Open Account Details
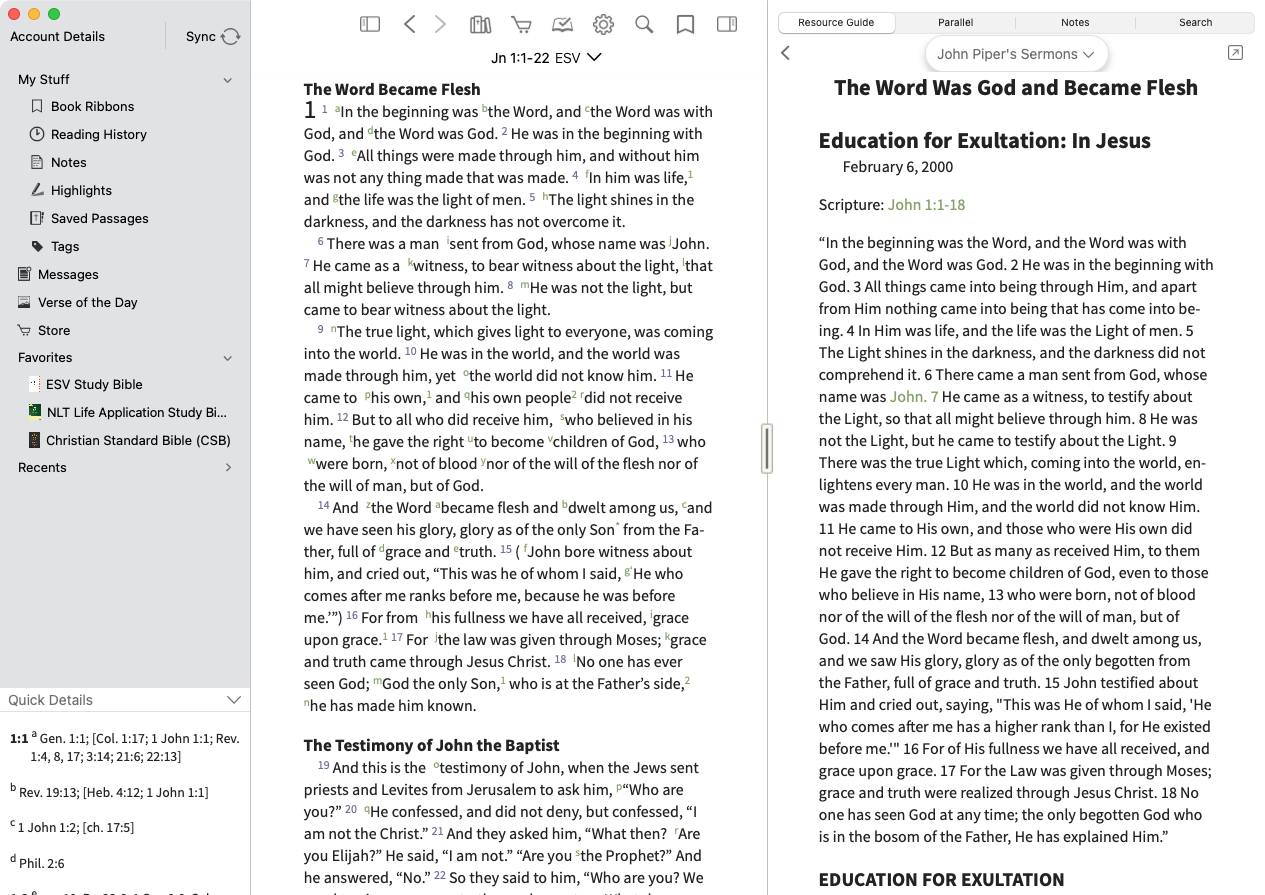This screenshot has height=895, width=1265. (x=57, y=36)
